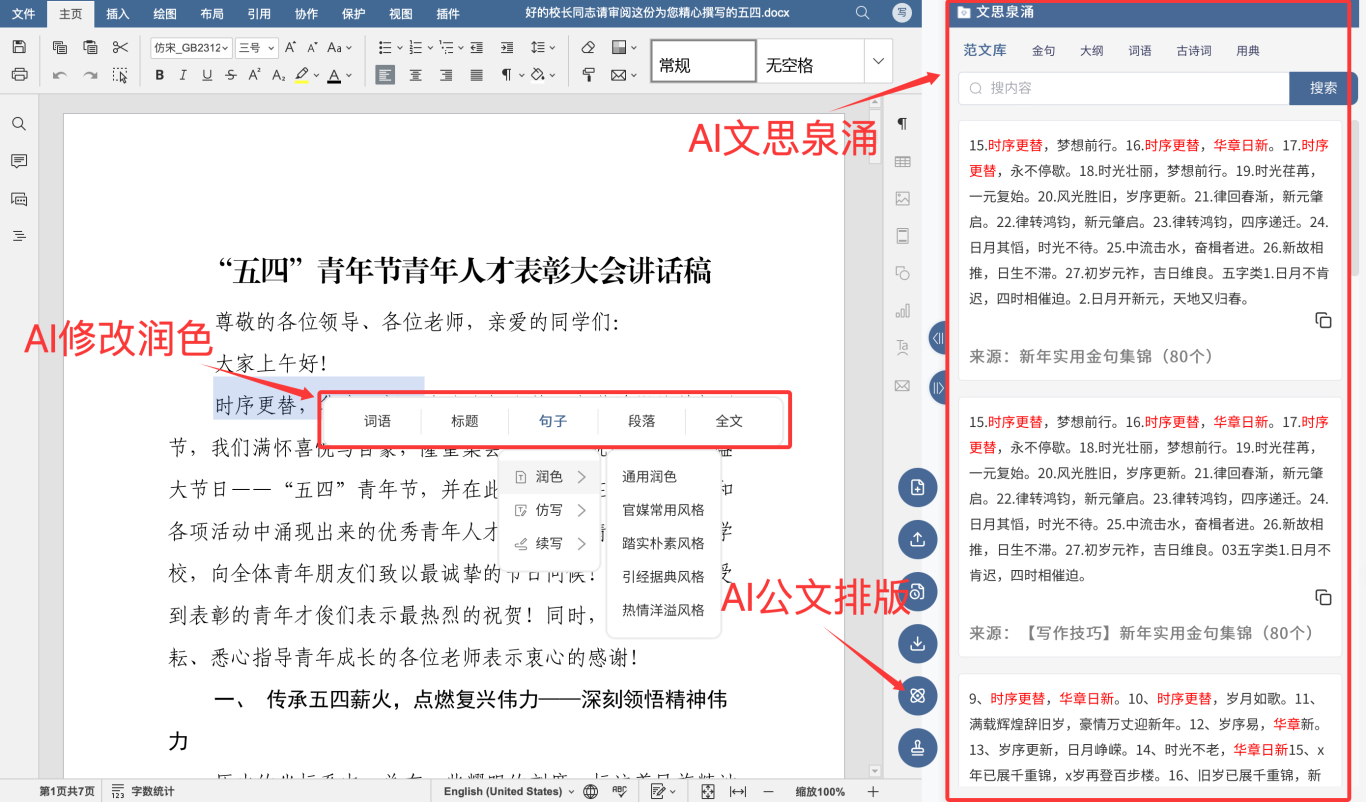Screen dimensions: 1366x802
Task: Click the 搜索 button
Action: [1323, 88]
